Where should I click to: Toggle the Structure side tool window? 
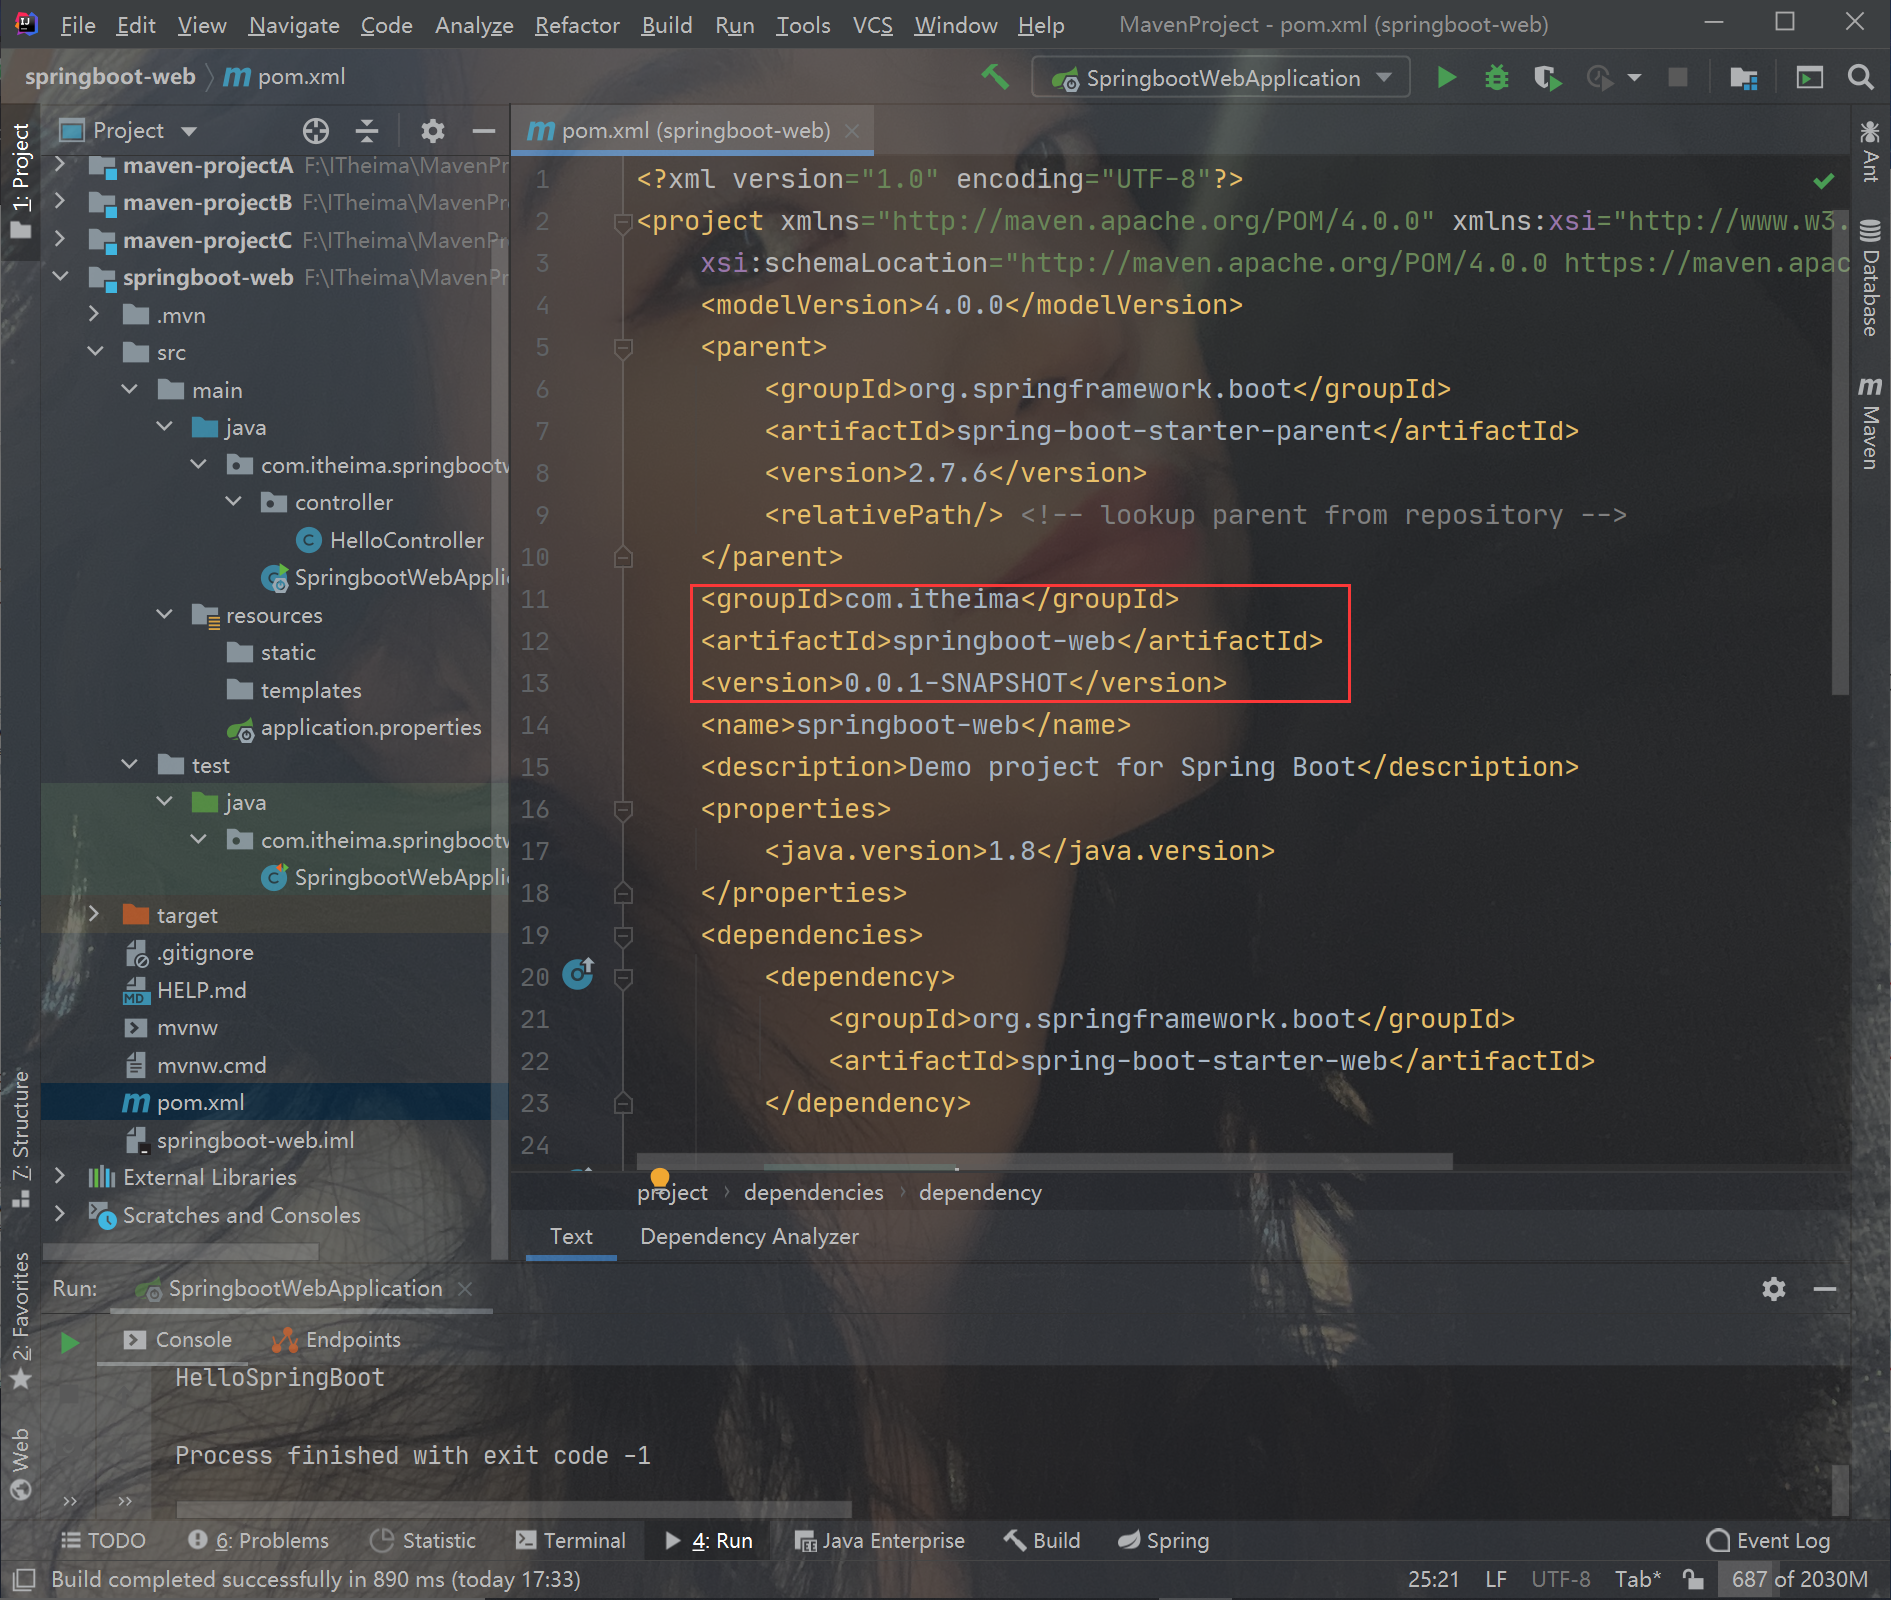tap(20, 1139)
